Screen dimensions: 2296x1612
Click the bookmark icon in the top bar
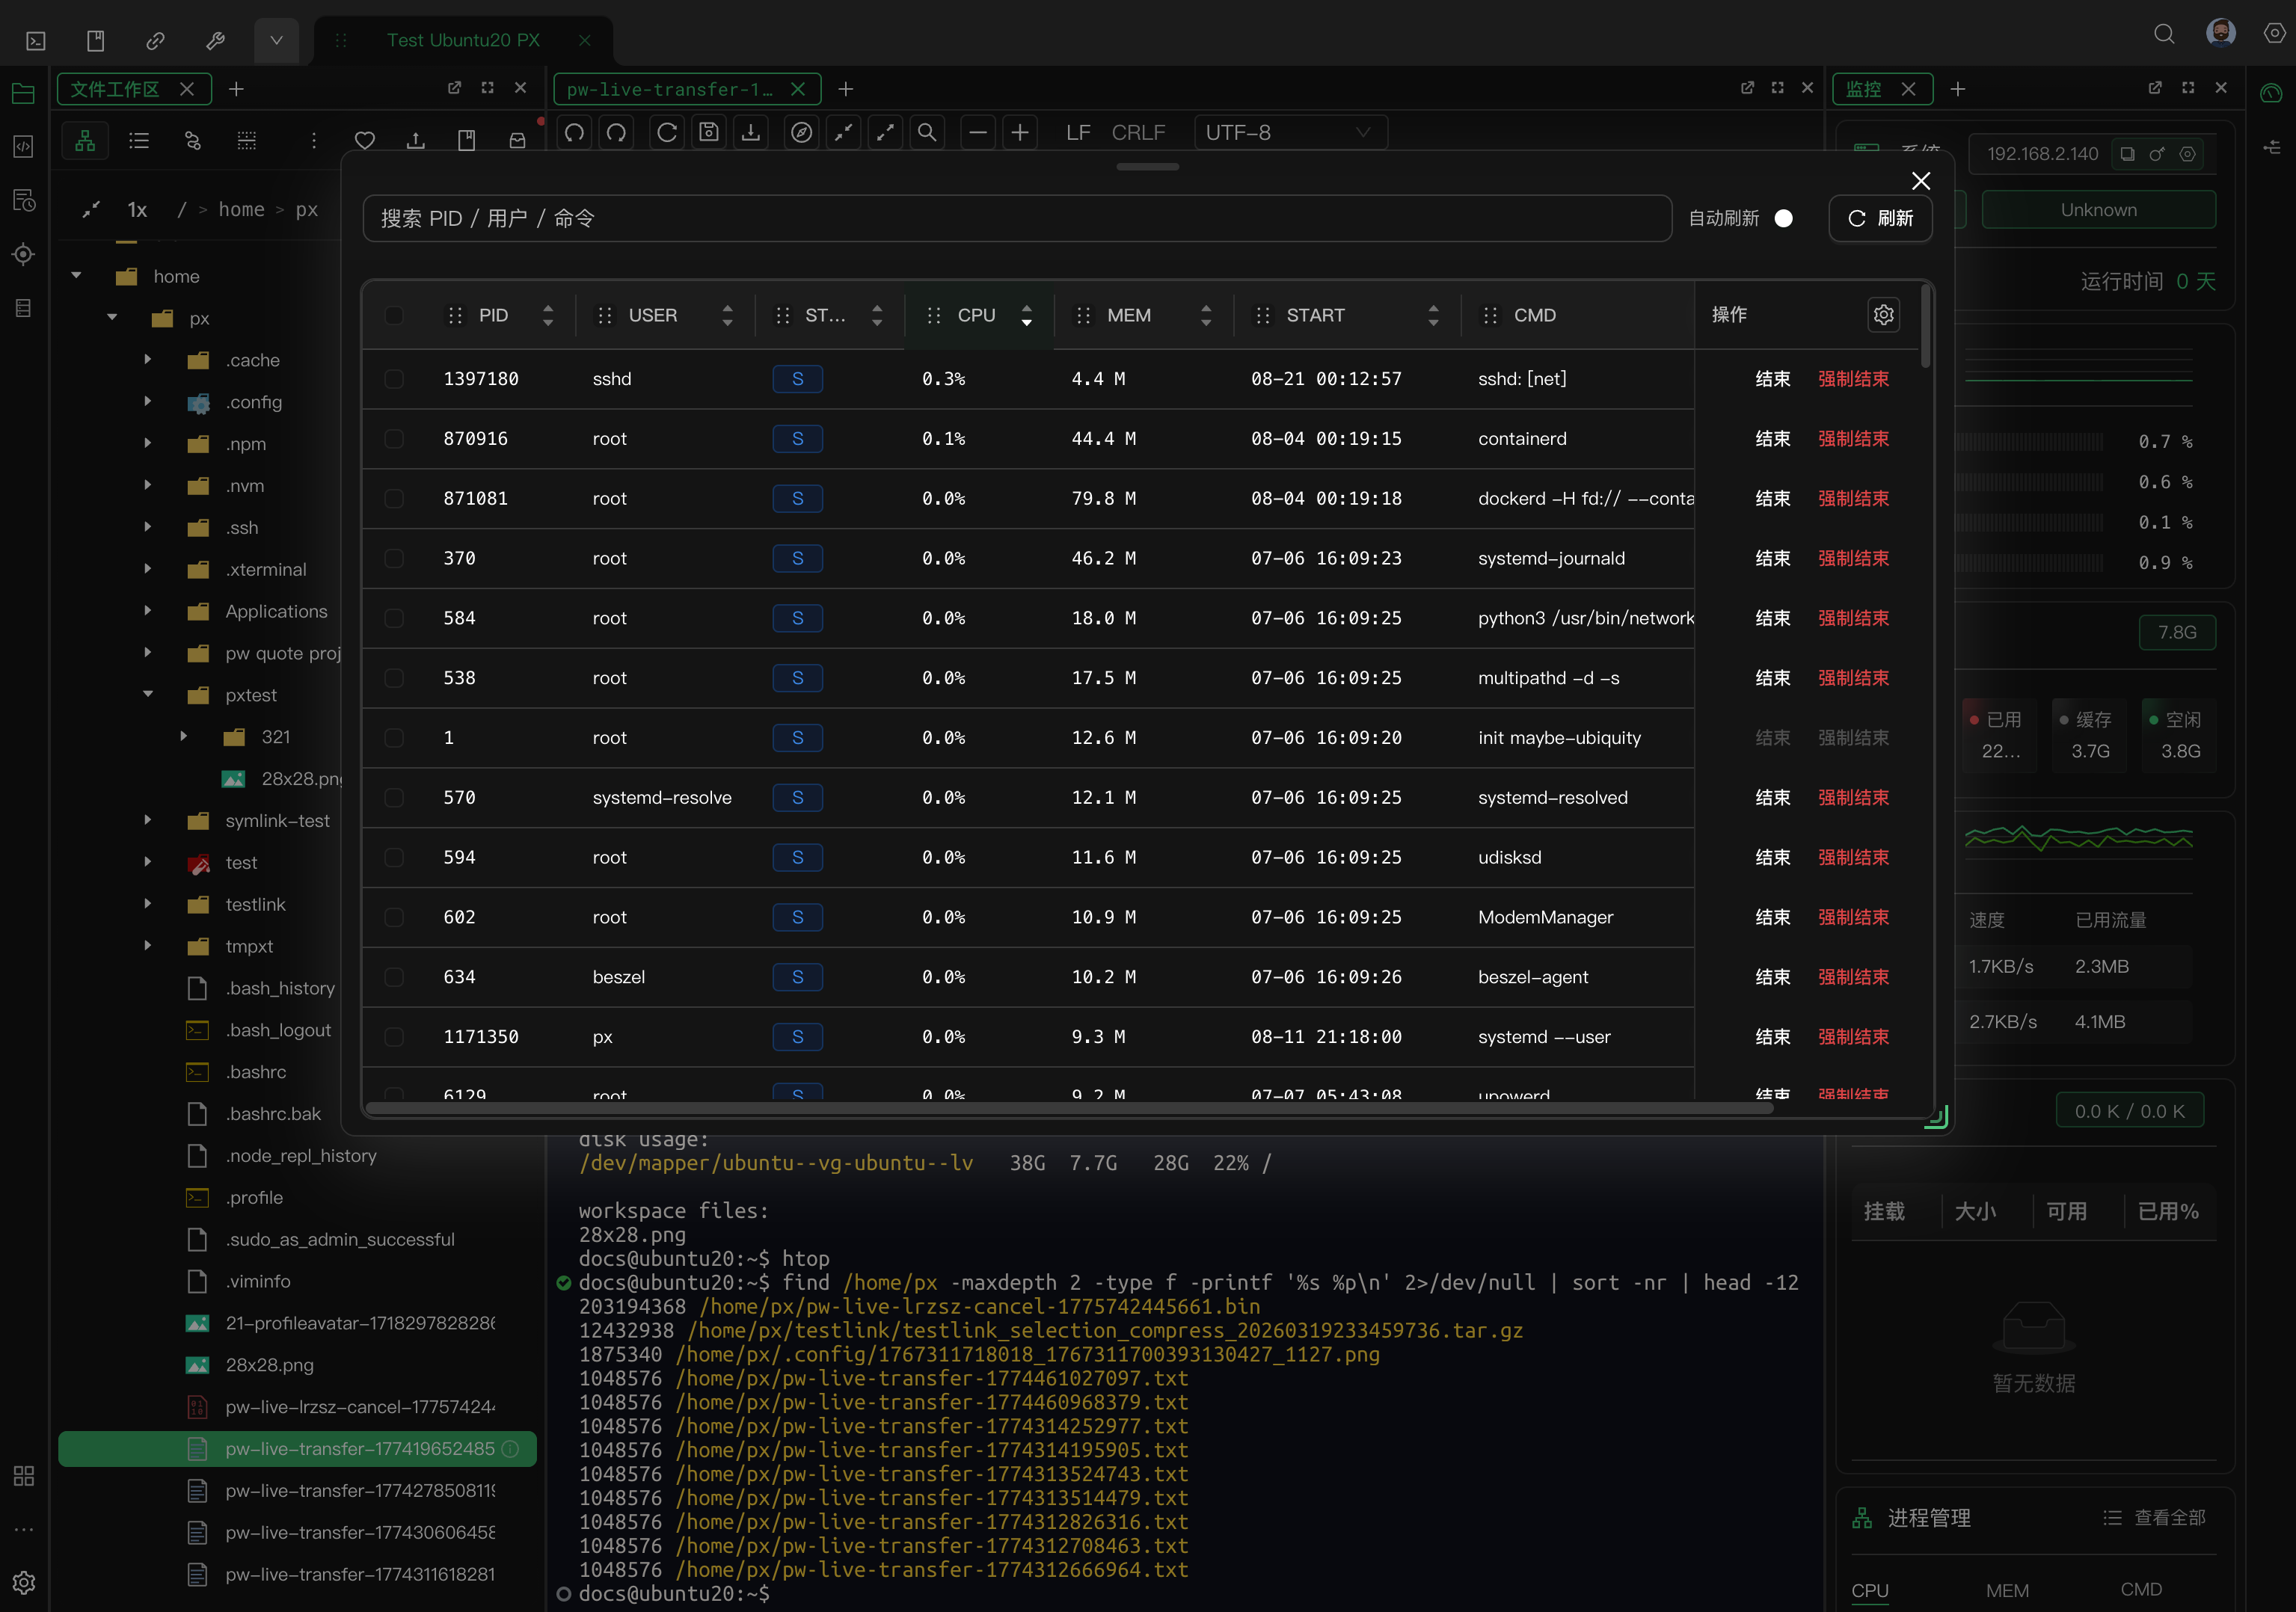click(96, 41)
